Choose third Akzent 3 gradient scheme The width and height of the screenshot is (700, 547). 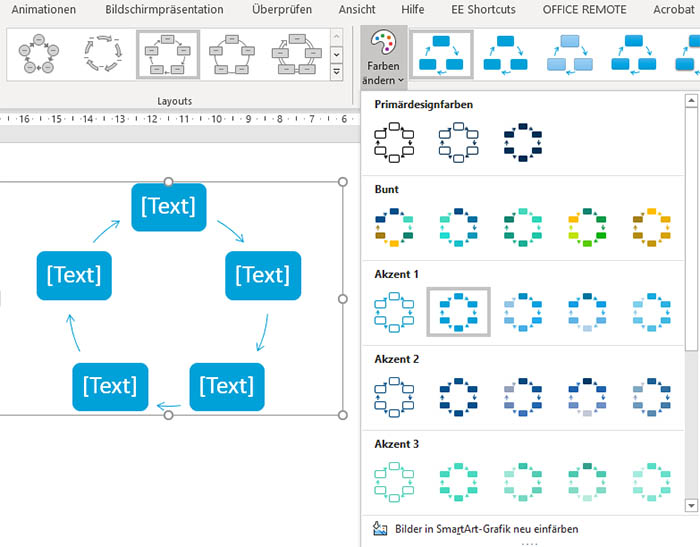tap(523, 482)
